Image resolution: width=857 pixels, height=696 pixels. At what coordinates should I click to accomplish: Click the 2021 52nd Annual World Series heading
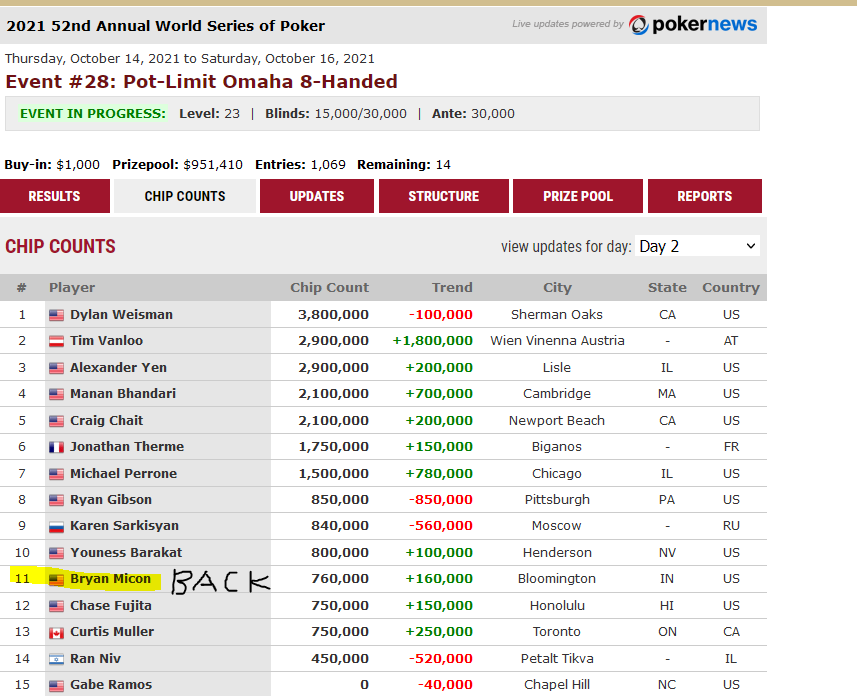tap(166, 26)
